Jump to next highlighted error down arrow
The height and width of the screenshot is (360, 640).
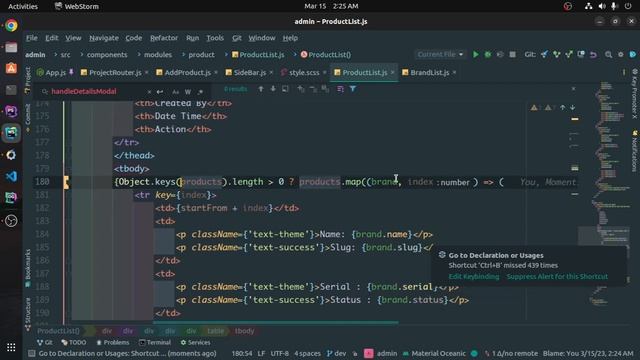[x=573, y=107]
